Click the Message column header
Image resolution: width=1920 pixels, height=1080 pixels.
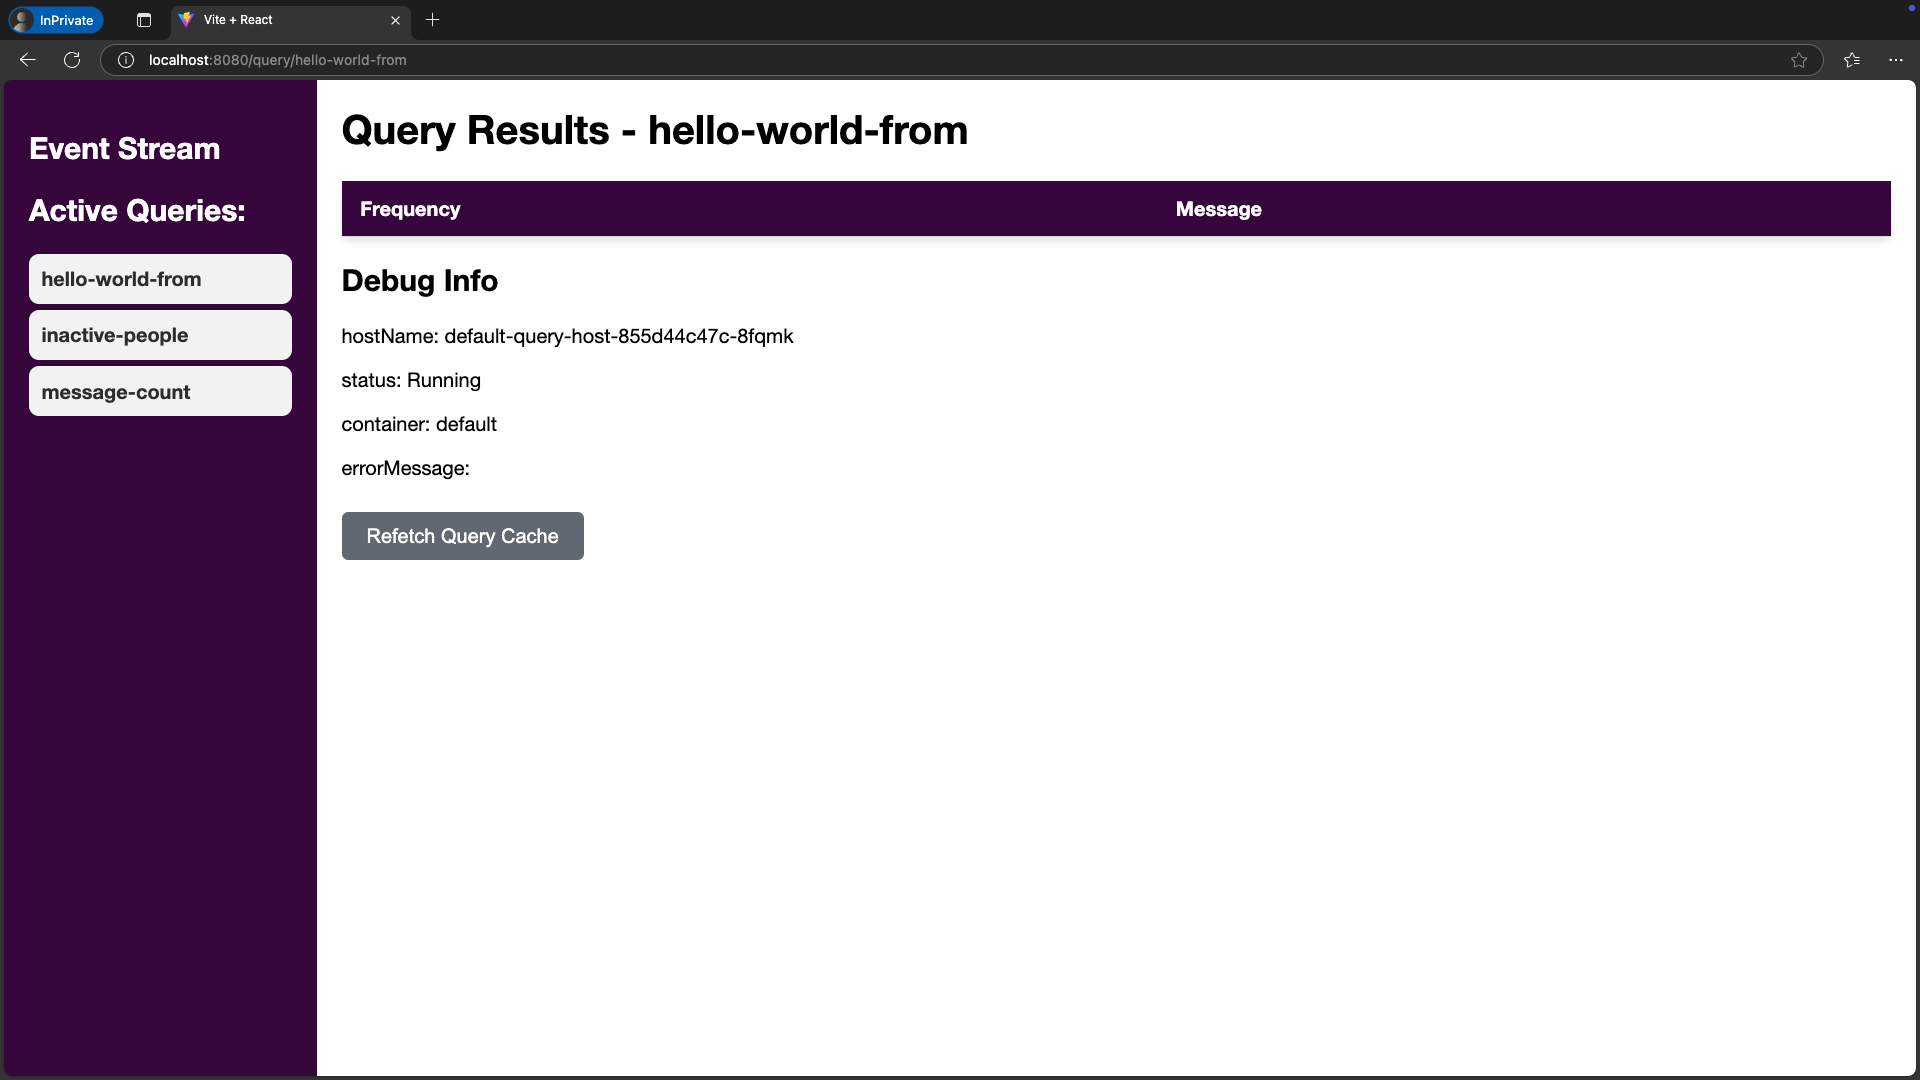(1218, 209)
